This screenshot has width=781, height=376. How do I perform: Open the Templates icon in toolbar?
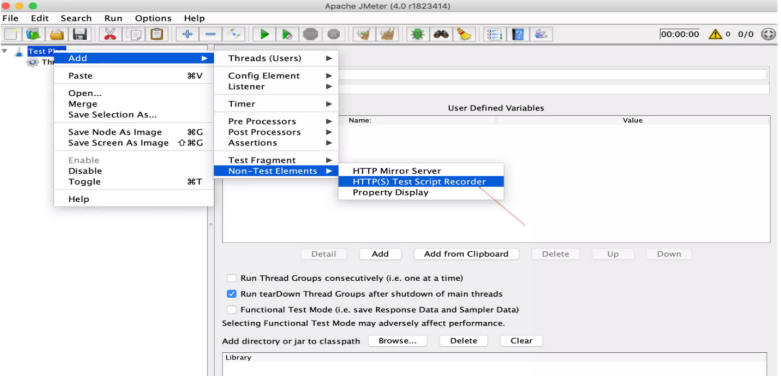[33, 34]
